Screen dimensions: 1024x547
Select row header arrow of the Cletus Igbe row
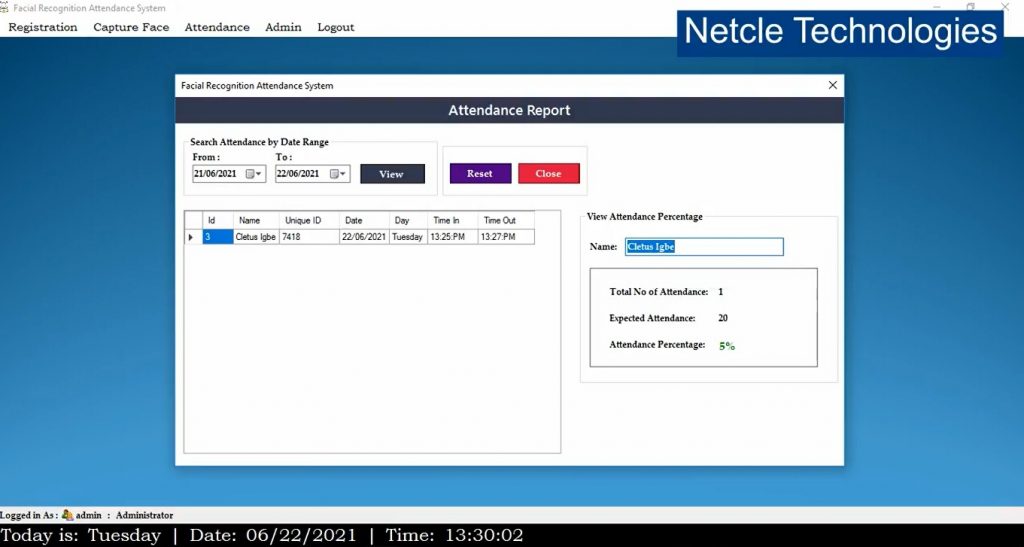pos(193,237)
